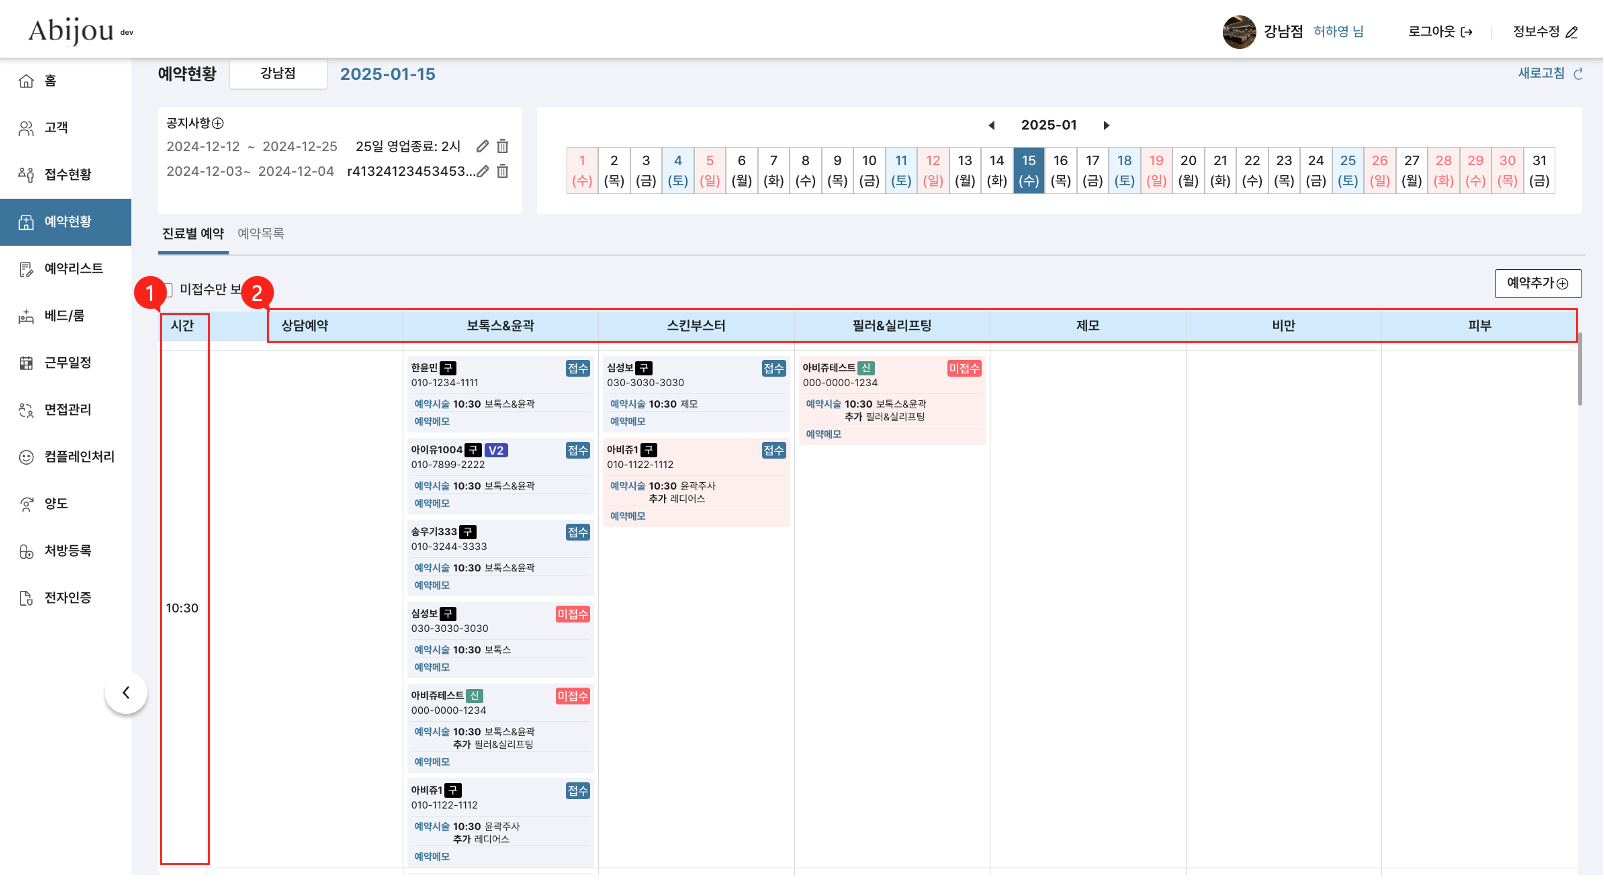Screen dimensions: 1604x884
Task: Click the 미접수 badge on 아비쥬테스트 필러 card
Action: click(964, 369)
